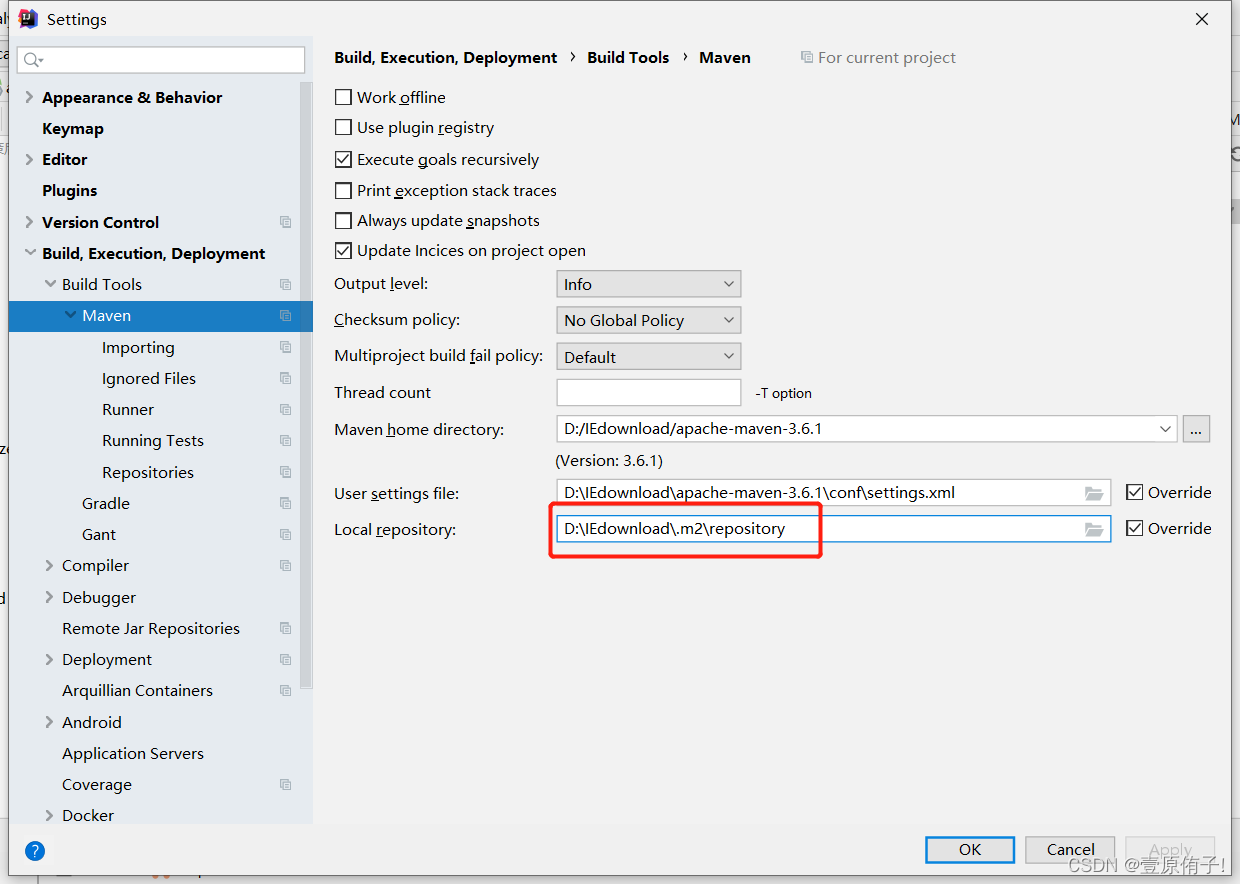This screenshot has height=884, width=1240.
Task: Click the settings search field
Action: (161, 60)
